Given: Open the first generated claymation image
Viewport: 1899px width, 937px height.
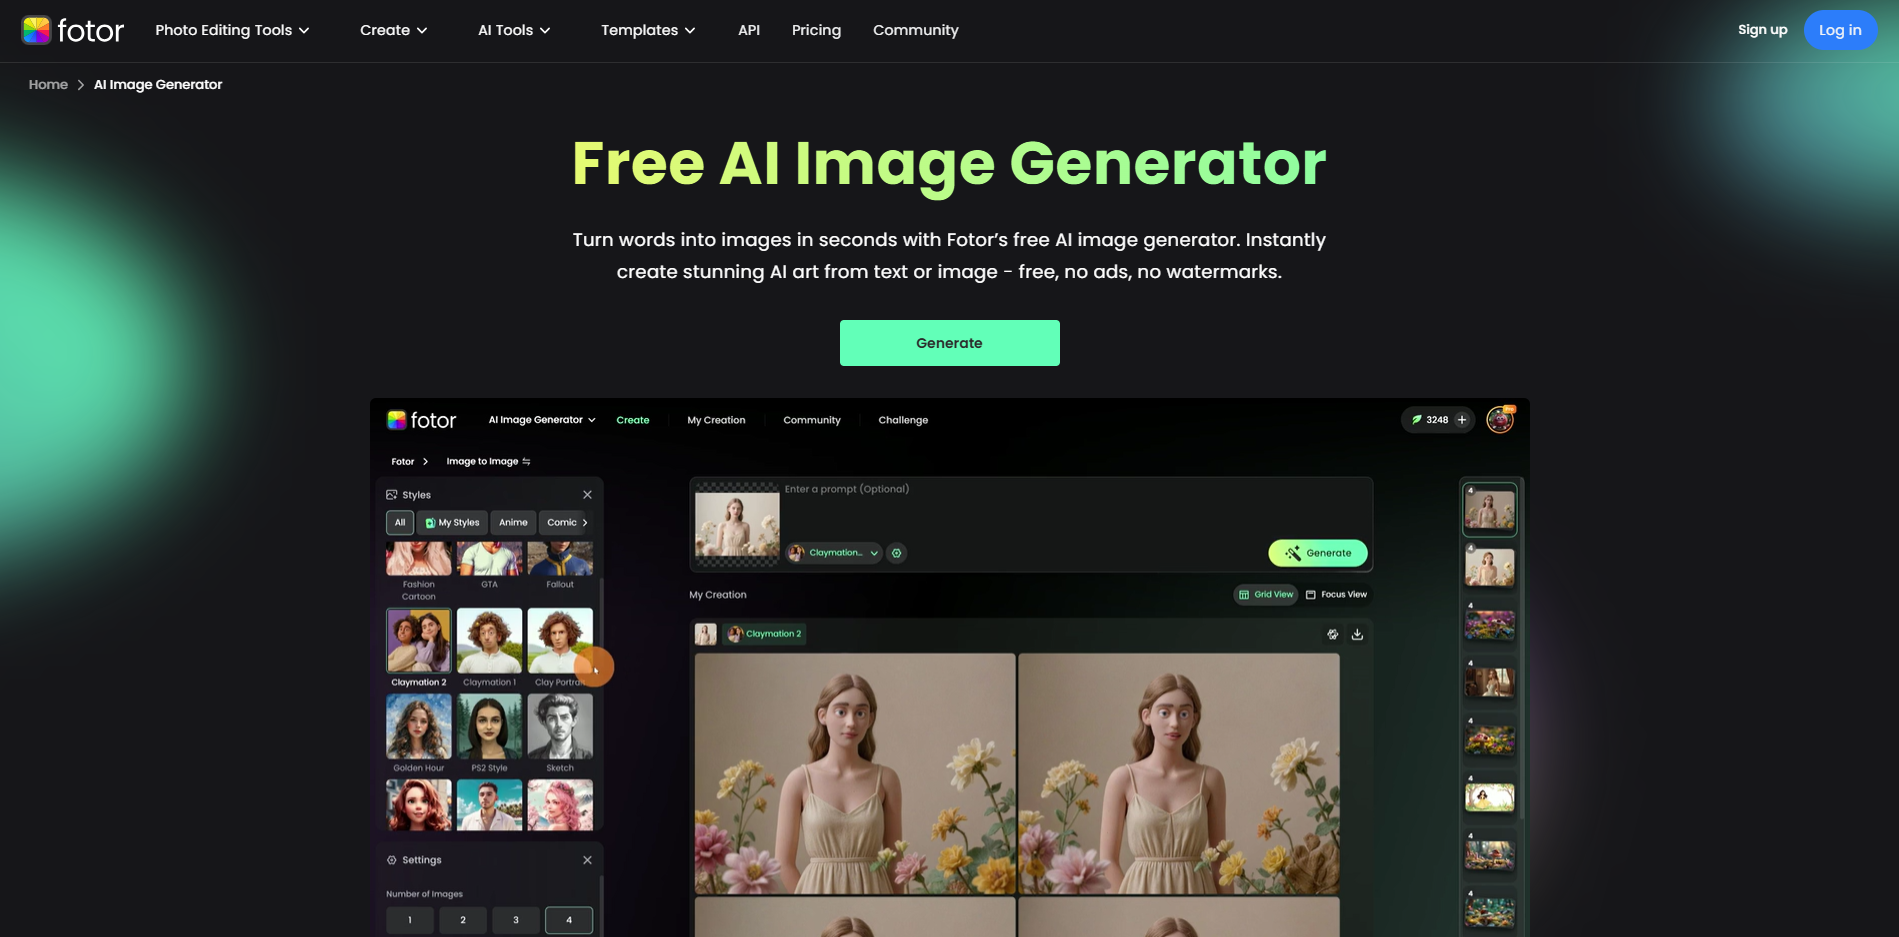Looking at the screenshot, I should pos(855,774).
